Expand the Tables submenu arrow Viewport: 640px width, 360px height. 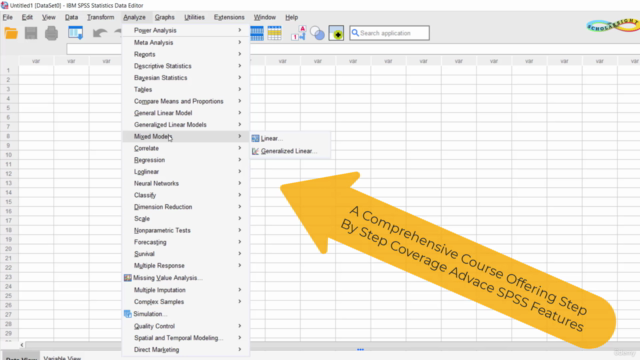pyautogui.click(x=240, y=89)
